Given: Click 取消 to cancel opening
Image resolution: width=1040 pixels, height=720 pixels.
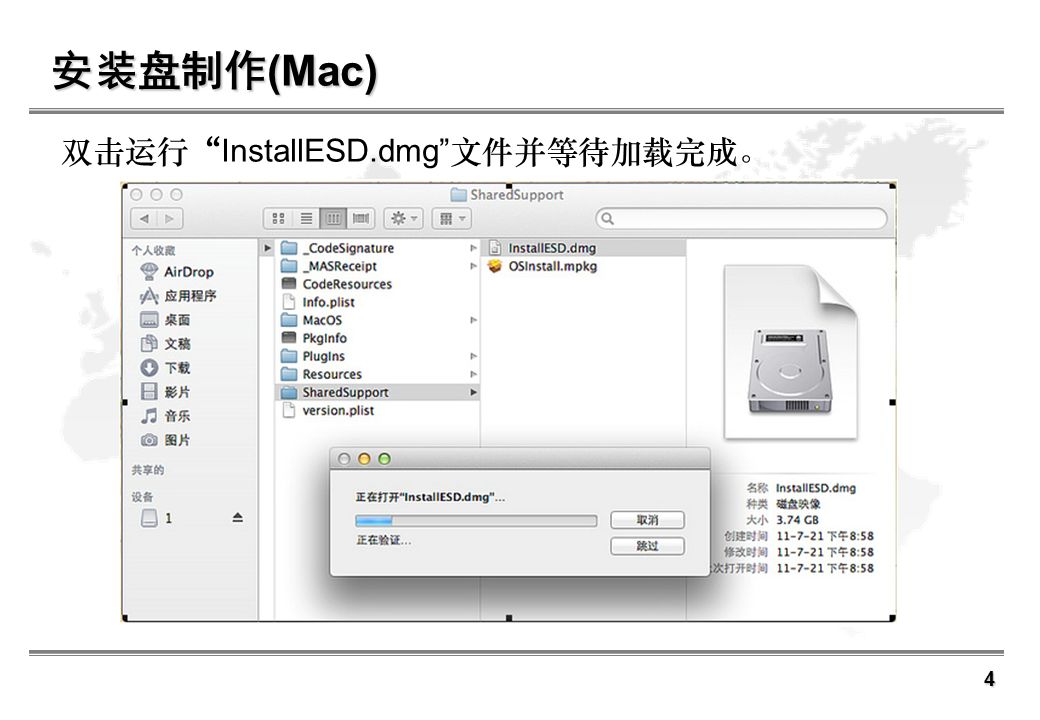Looking at the screenshot, I should click(x=647, y=520).
